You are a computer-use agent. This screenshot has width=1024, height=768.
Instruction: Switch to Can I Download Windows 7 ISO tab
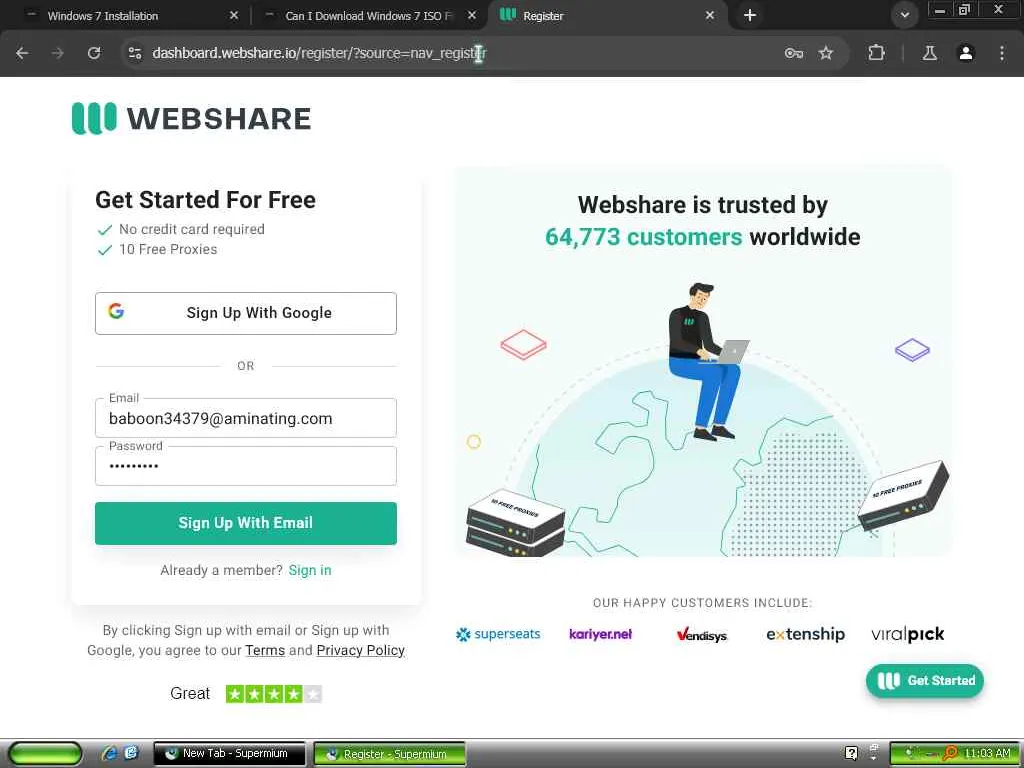(370, 16)
